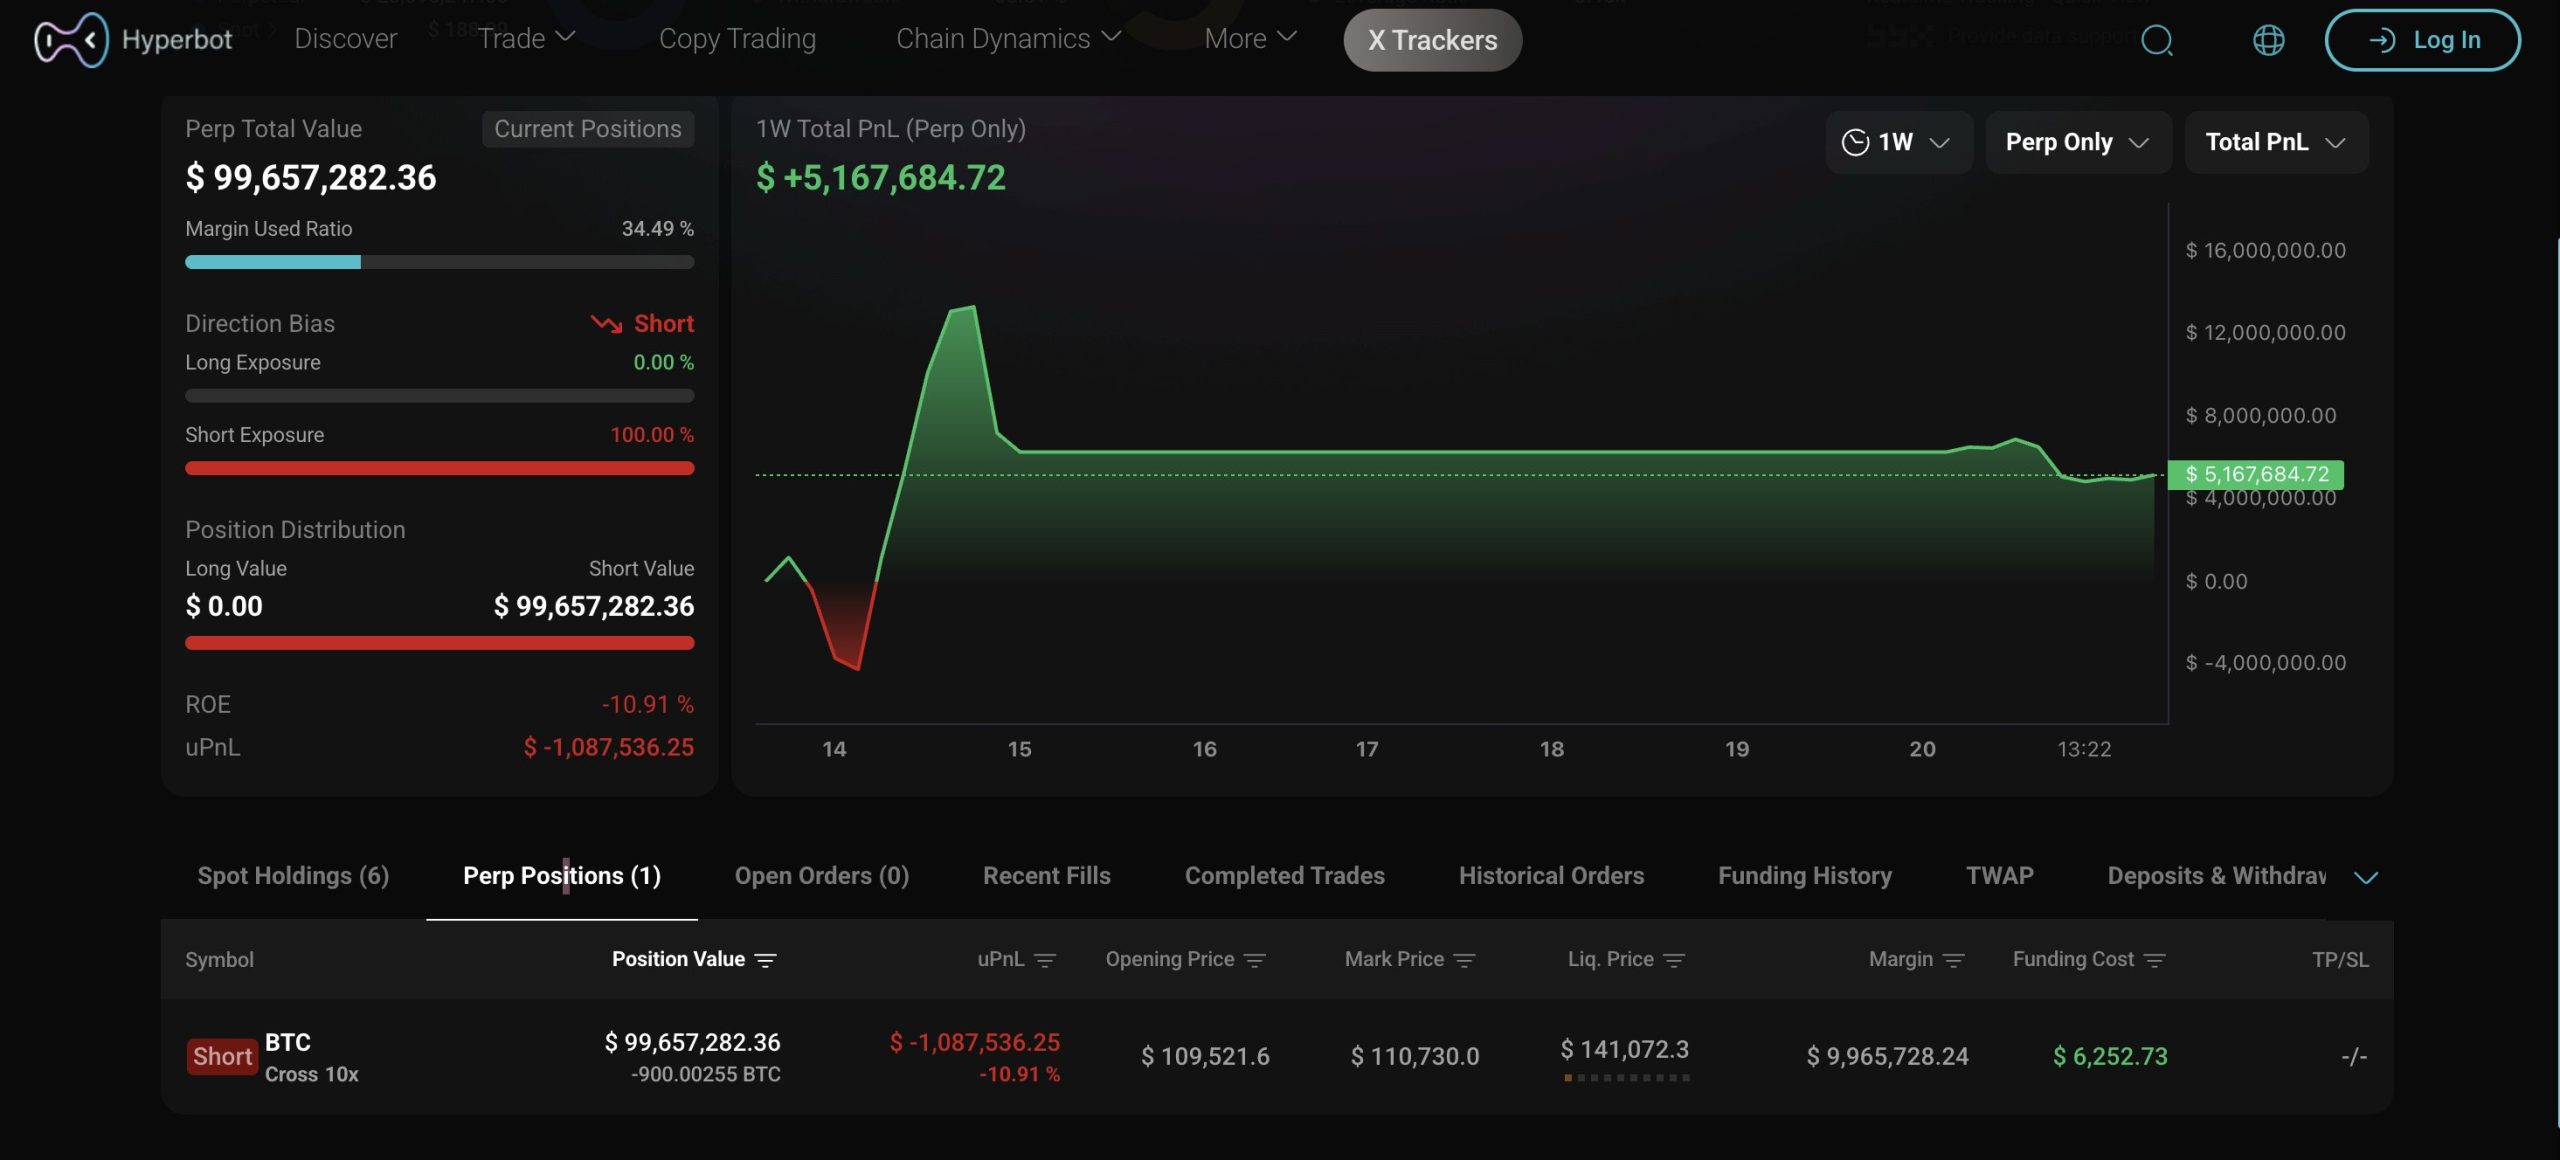Click the uPnL column filter icon

(1045, 960)
